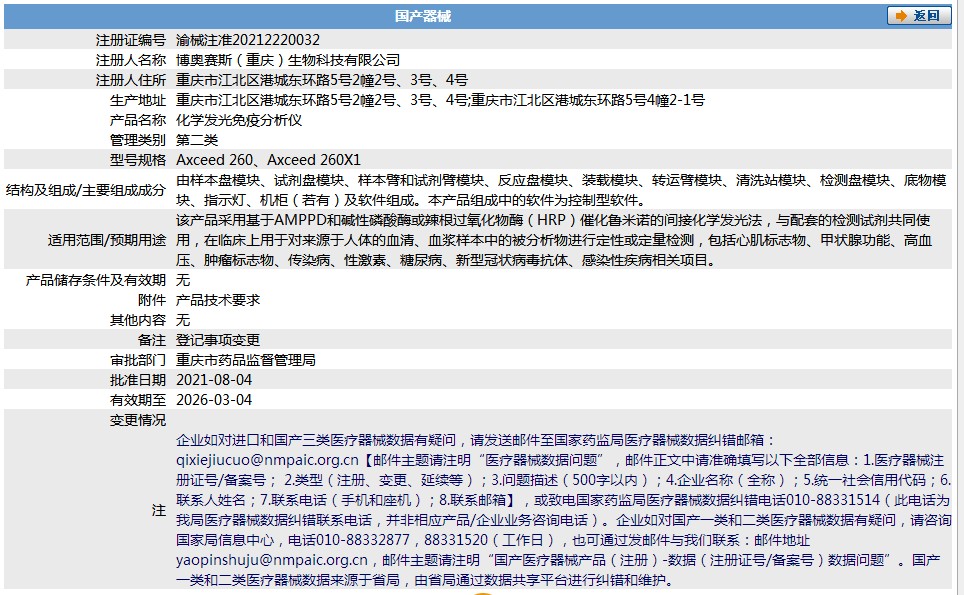Click the 返回 back button
Screen dimensions: 964x595
919,16
